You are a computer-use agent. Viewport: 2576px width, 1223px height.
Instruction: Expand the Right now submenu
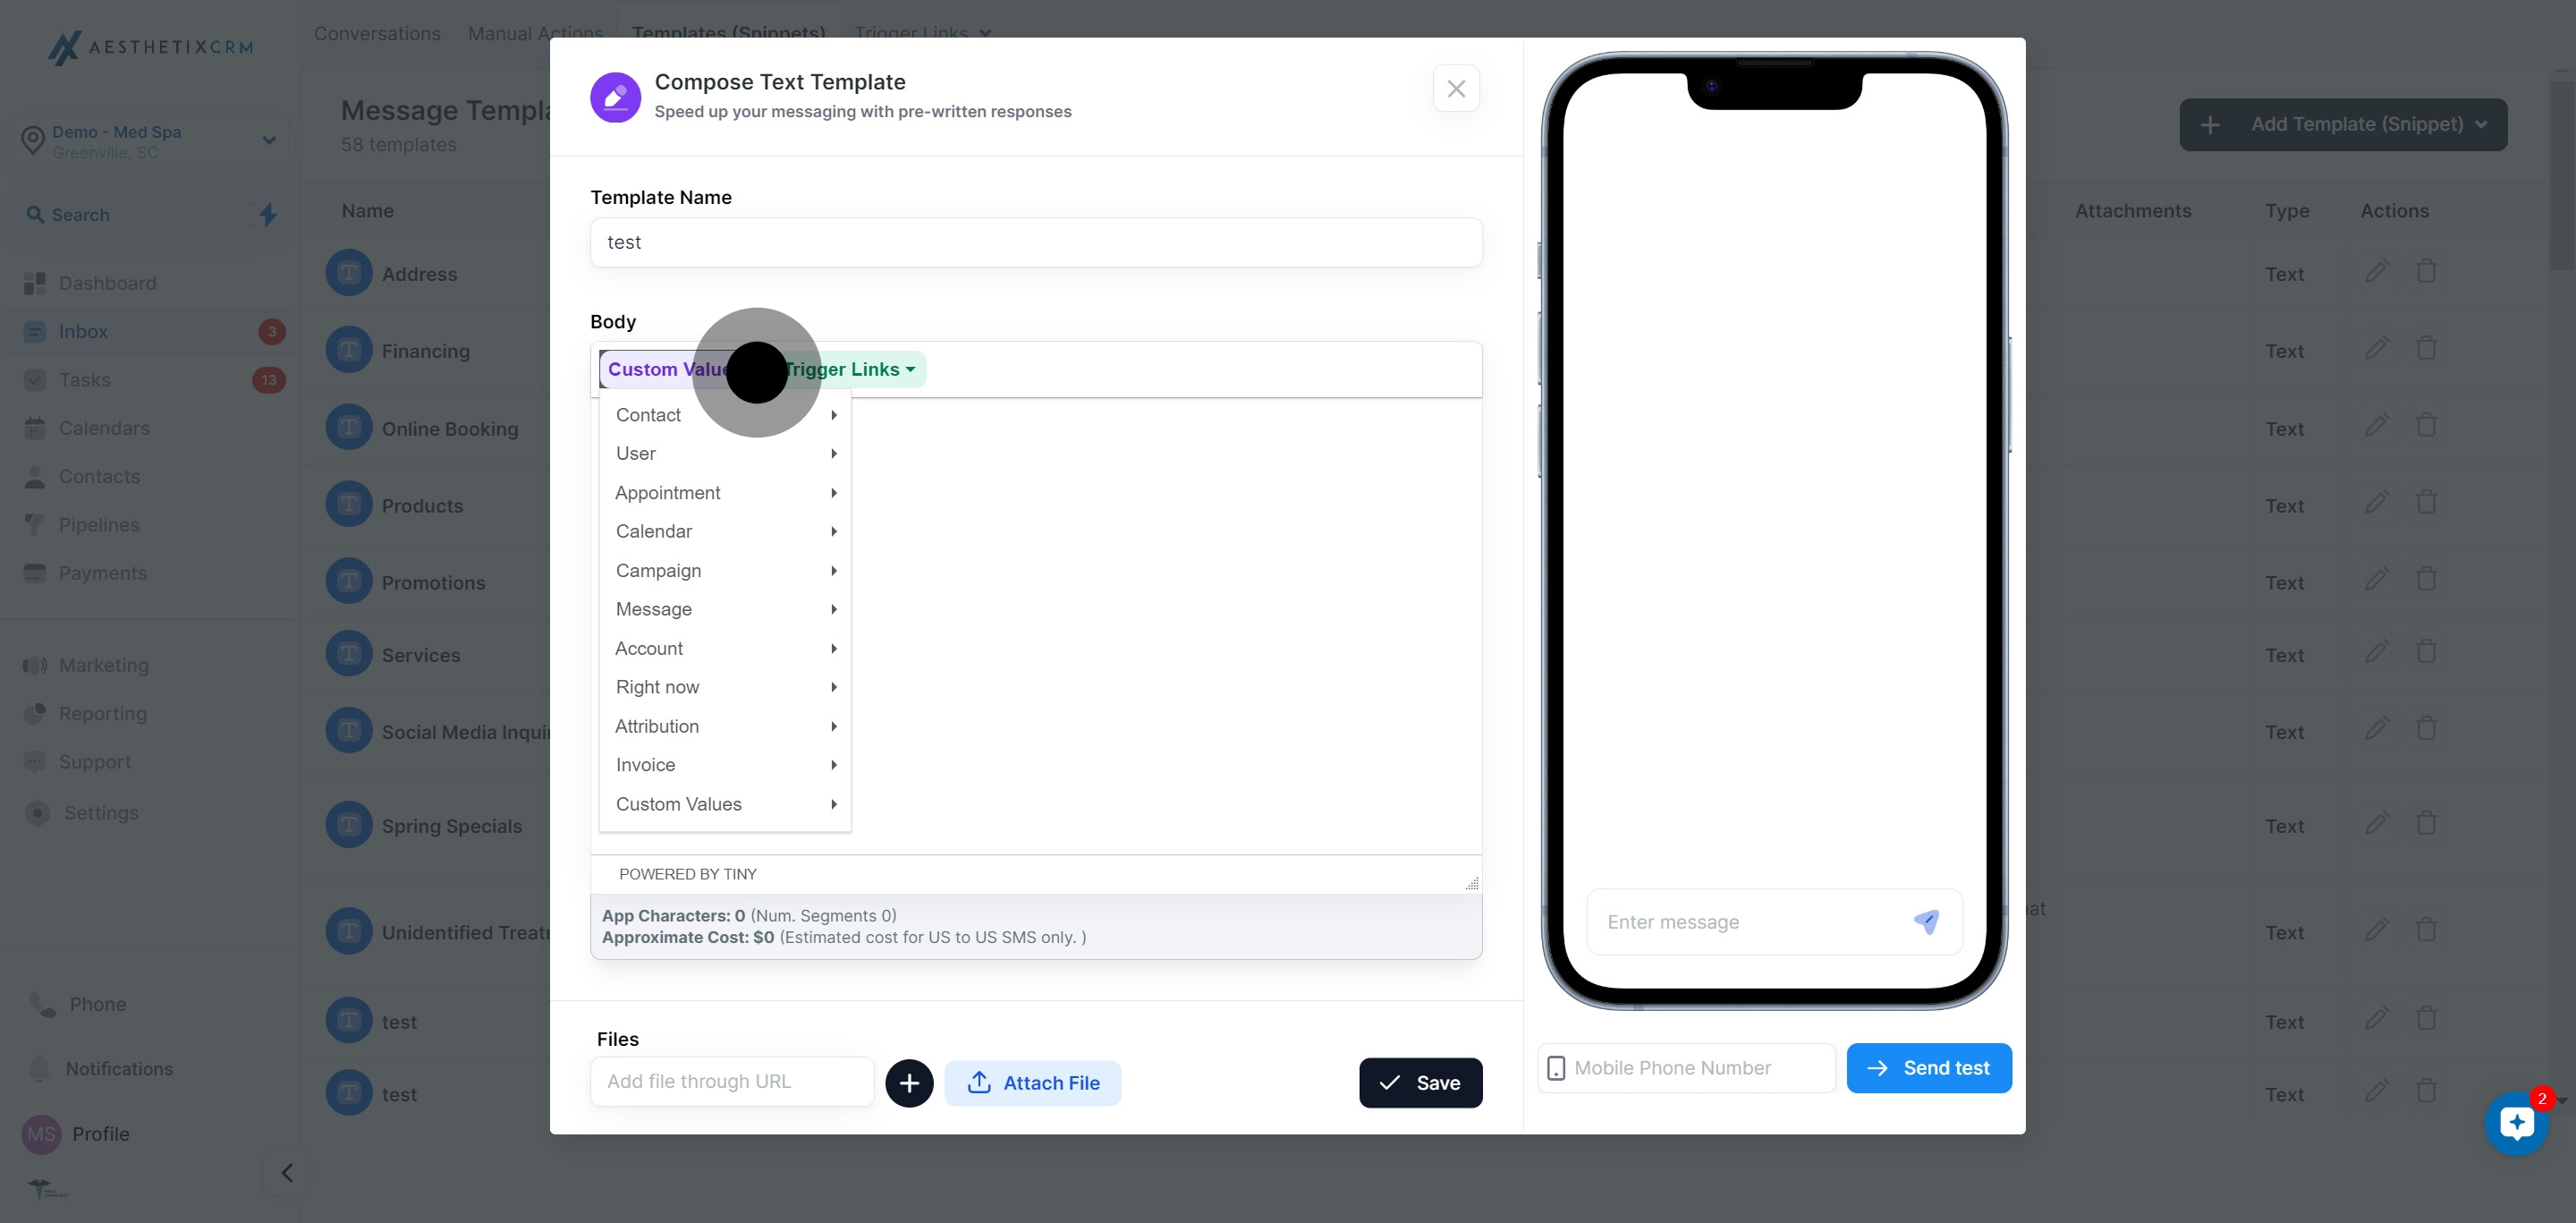pyautogui.click(x=725, y=687)
